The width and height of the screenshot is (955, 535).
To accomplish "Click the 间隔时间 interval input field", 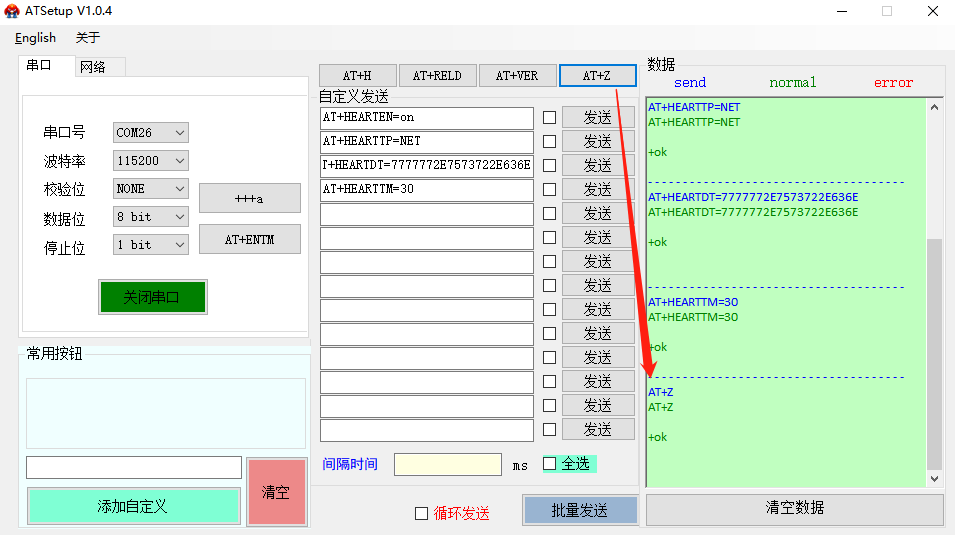I will click(x=447, y=465).
